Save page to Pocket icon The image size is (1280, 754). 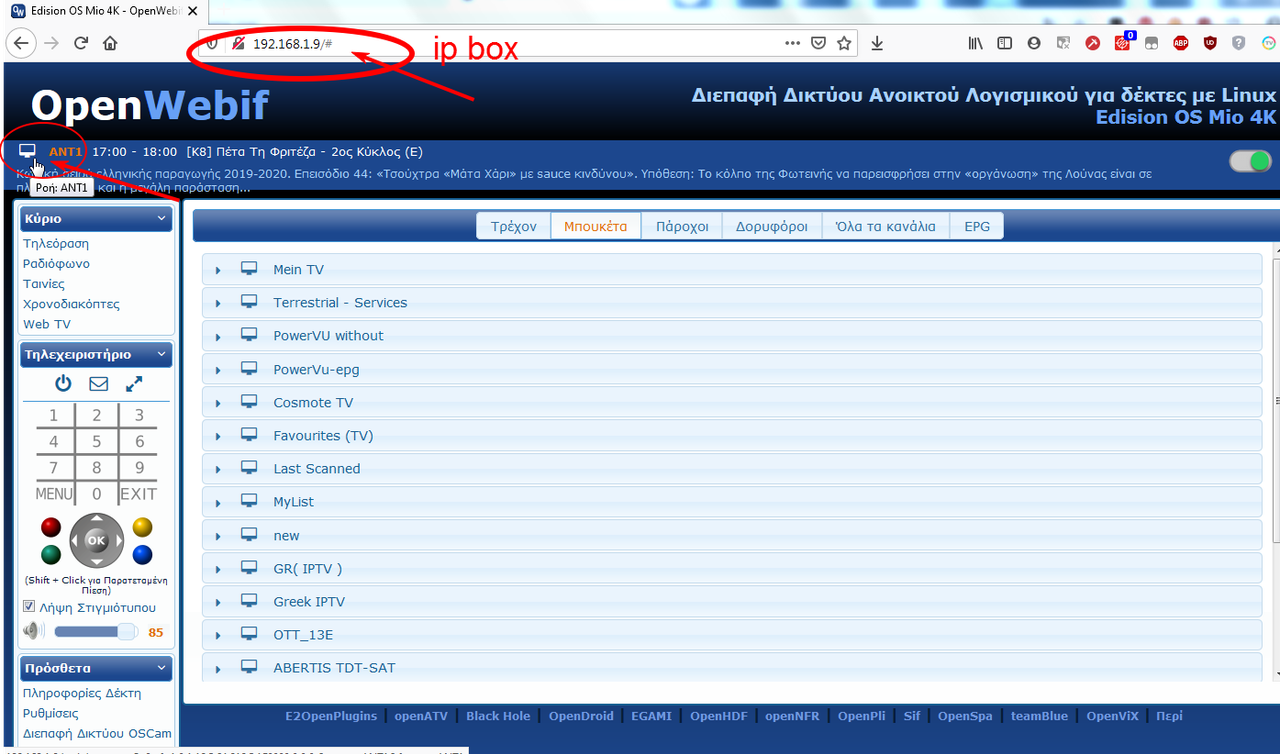[x=818, y=43]
